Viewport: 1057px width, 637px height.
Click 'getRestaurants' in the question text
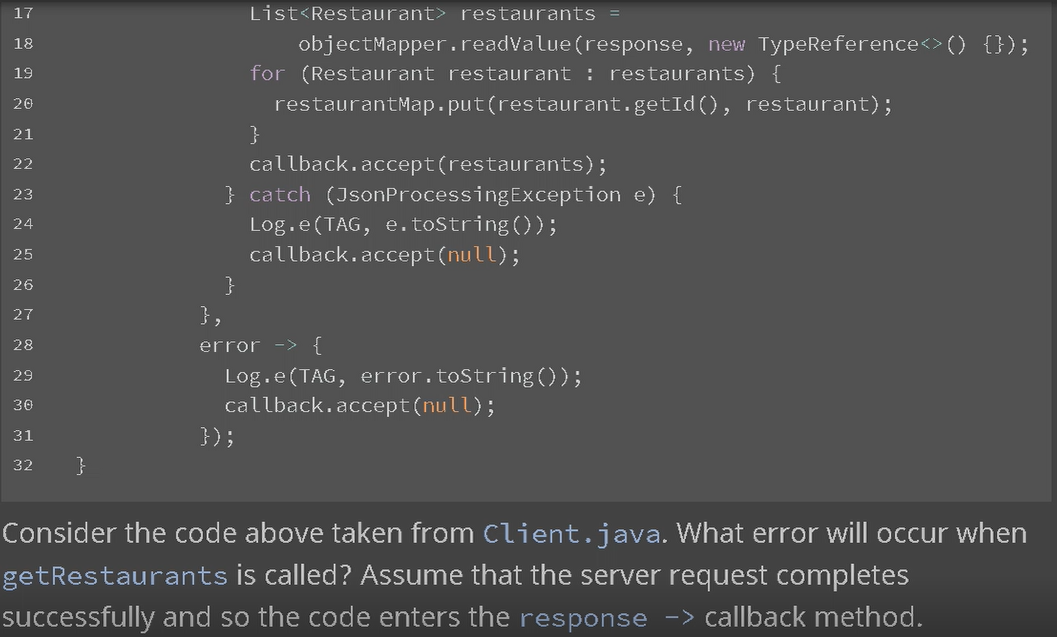point(115,576)
